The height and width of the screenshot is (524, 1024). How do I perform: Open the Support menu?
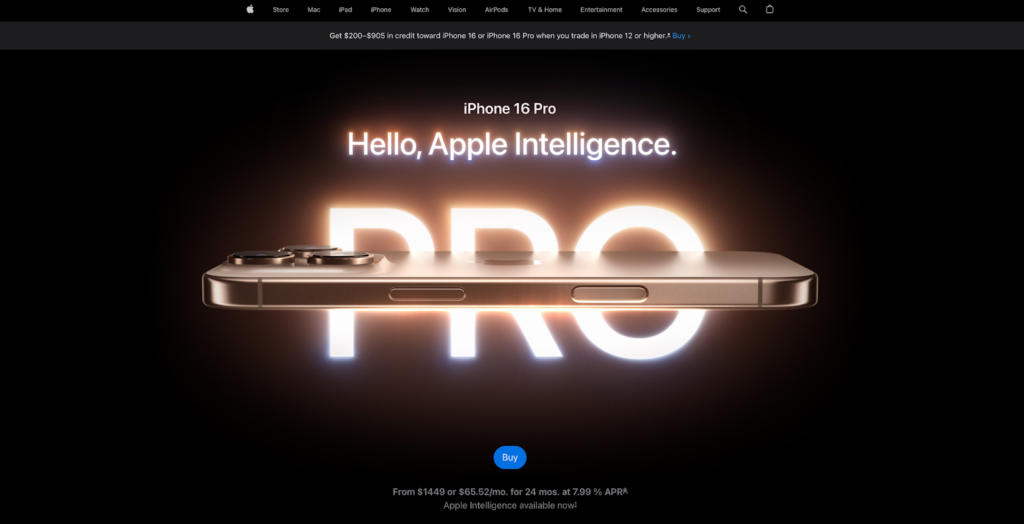708,10
